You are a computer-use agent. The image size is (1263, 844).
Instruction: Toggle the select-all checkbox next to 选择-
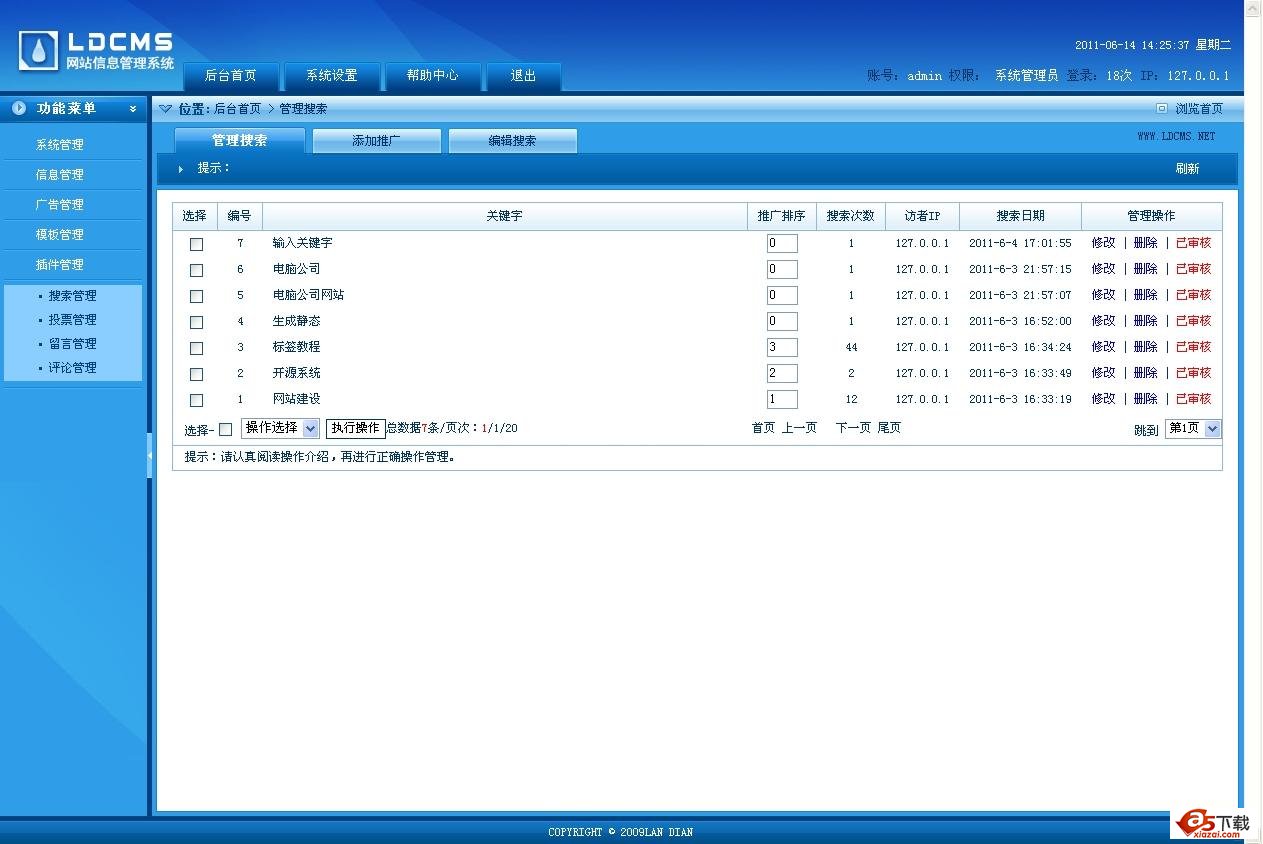click(225, 429)
